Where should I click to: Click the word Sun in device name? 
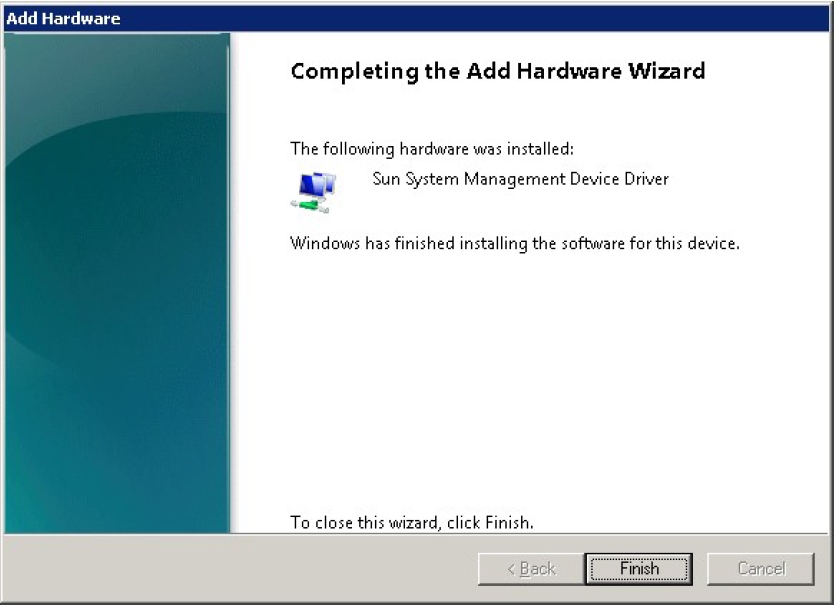386,179
